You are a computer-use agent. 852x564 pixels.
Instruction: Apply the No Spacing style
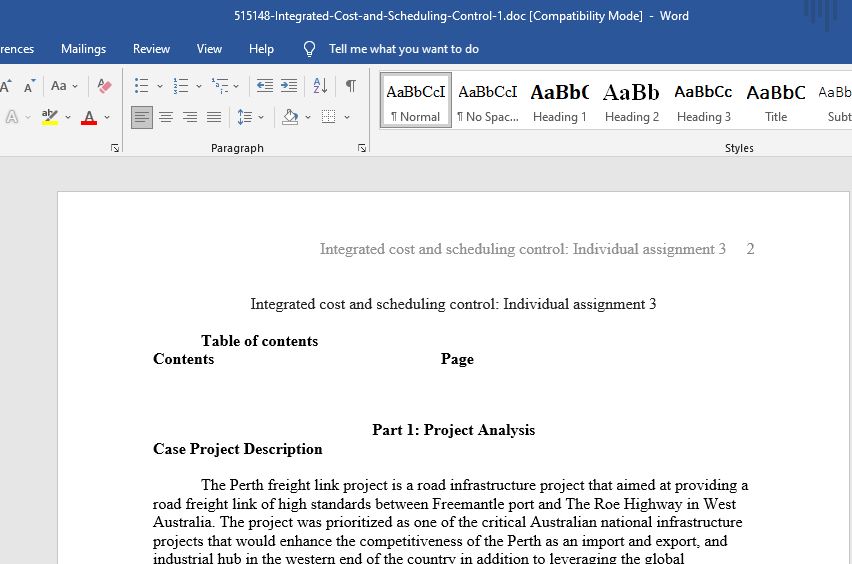488,101
